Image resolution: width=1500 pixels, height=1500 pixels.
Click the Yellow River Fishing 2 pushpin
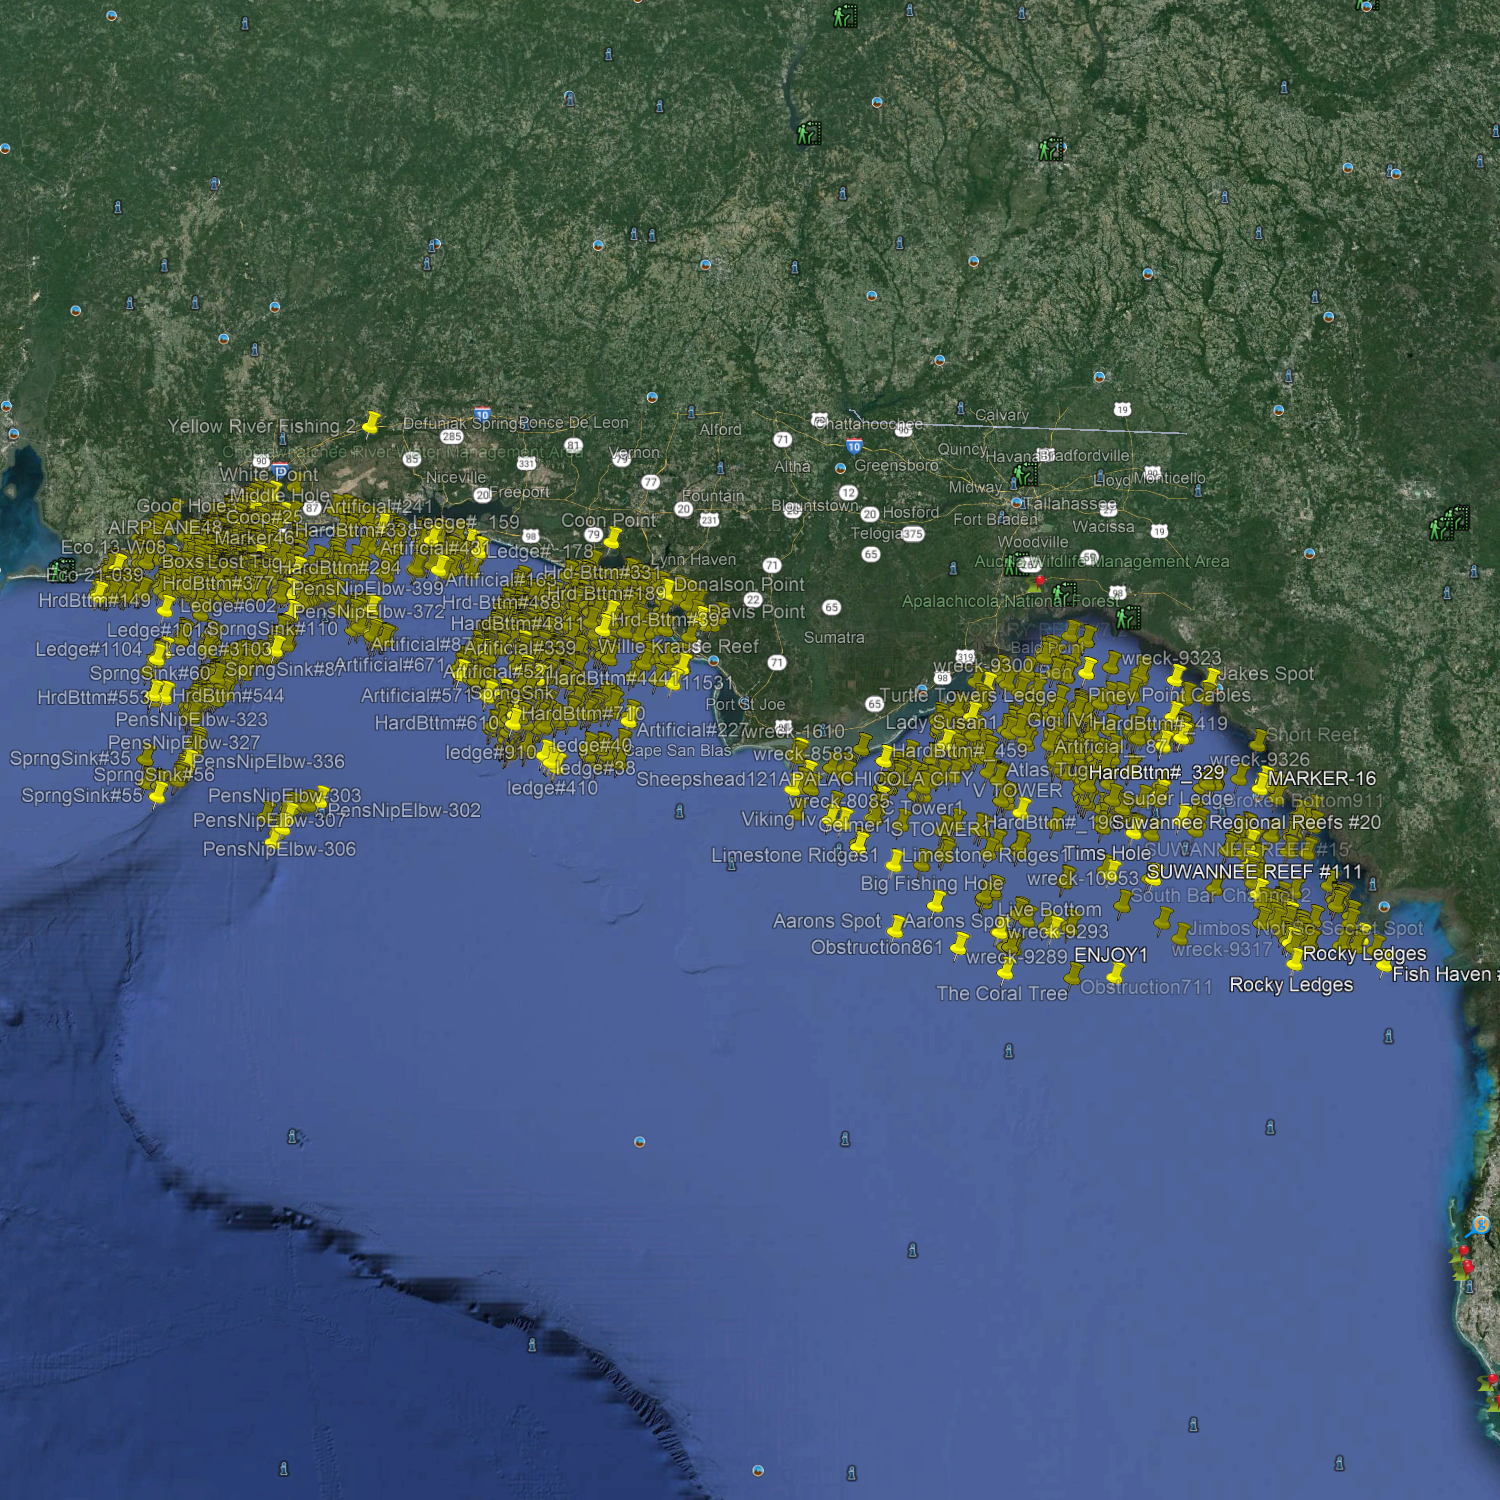pyautogui.click(x=371, y=424)
